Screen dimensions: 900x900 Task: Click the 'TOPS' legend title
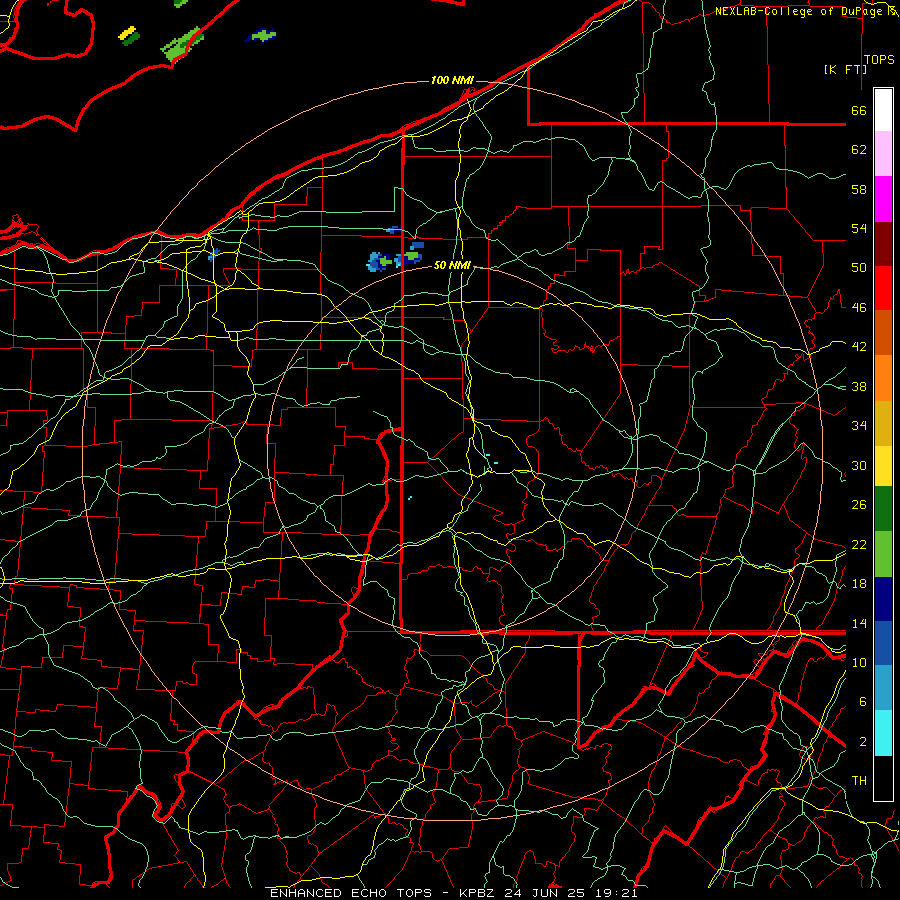point(879,60)
